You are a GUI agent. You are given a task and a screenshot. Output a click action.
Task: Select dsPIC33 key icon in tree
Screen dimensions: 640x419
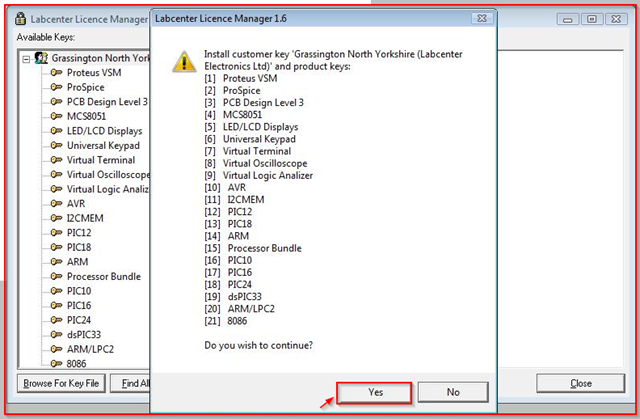click(56, 335)
